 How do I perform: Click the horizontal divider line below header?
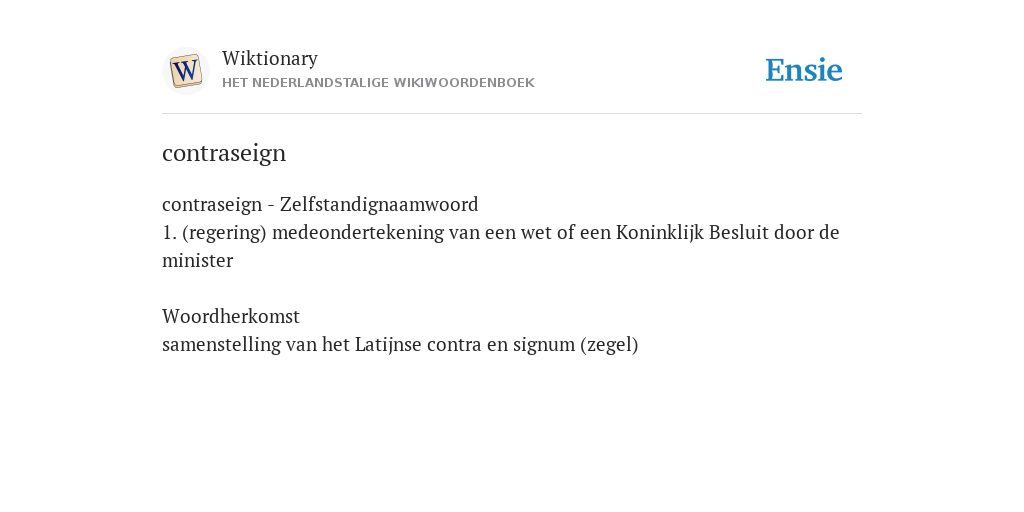[512, 114]
